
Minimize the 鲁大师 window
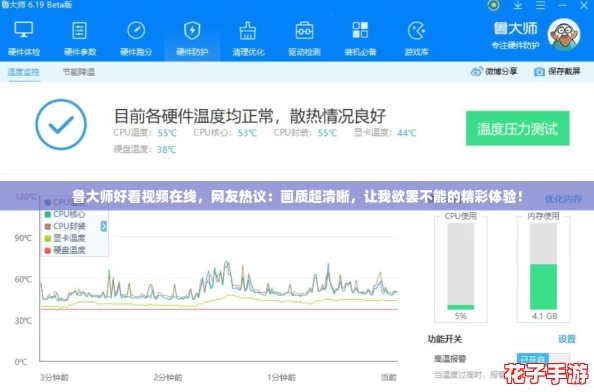pos(563,5)
